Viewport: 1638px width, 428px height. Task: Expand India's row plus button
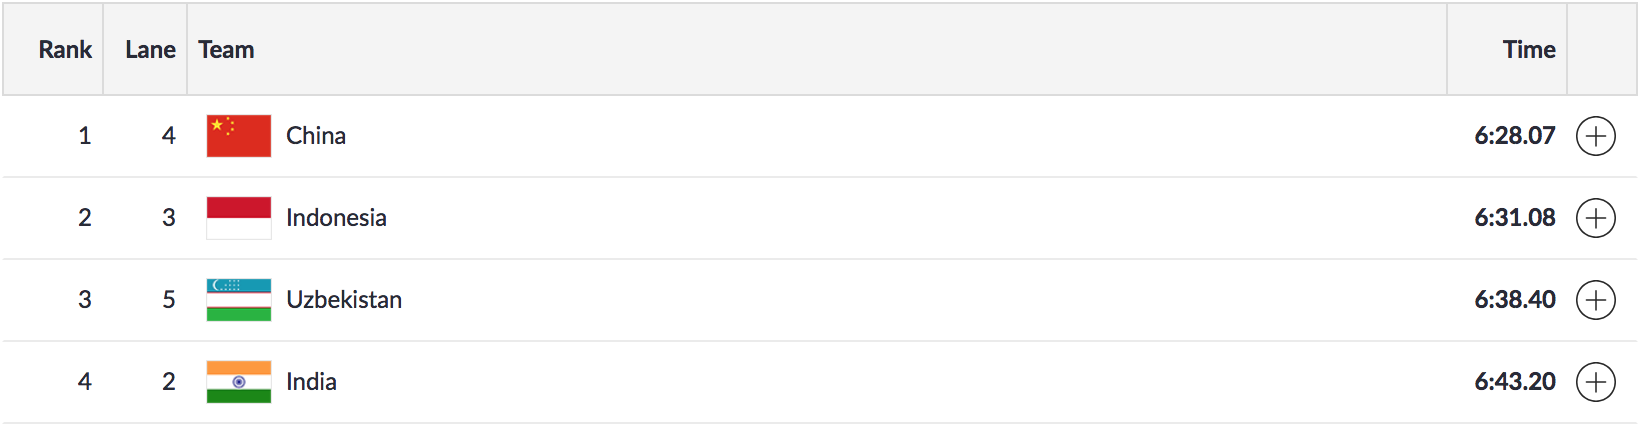point(1595,382)
